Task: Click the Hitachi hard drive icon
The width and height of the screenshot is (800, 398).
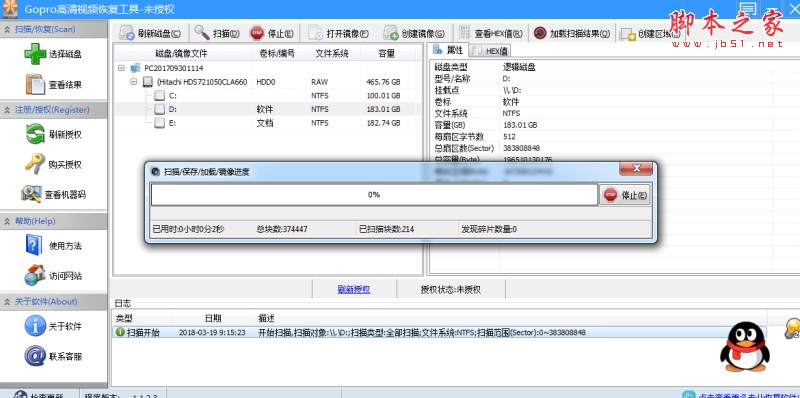Action: click(x=147, y=82)
